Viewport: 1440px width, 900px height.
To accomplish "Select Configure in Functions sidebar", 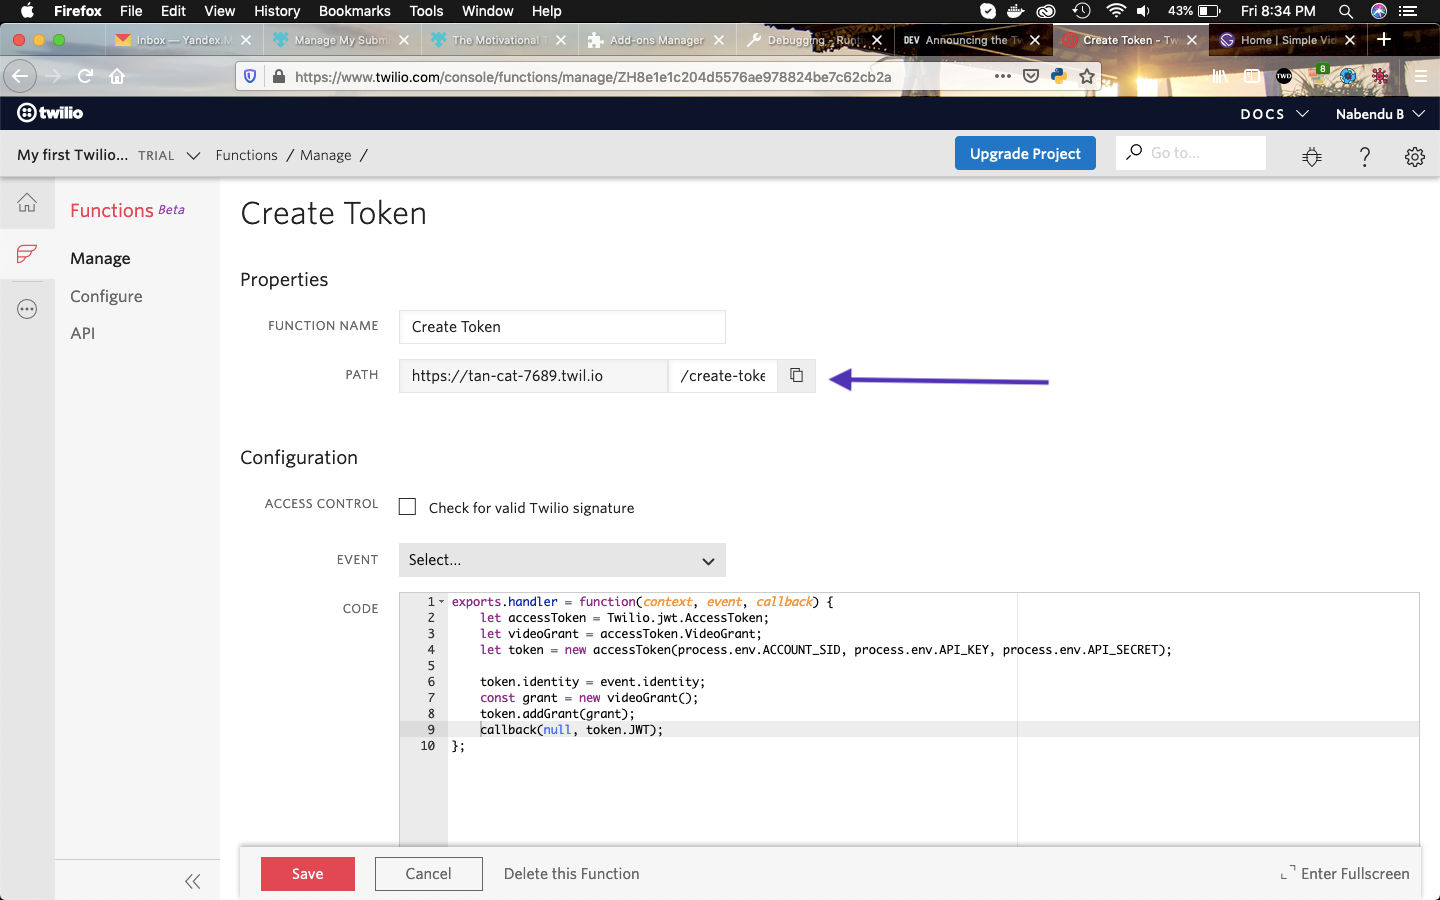I will click(x=106, y=296).
